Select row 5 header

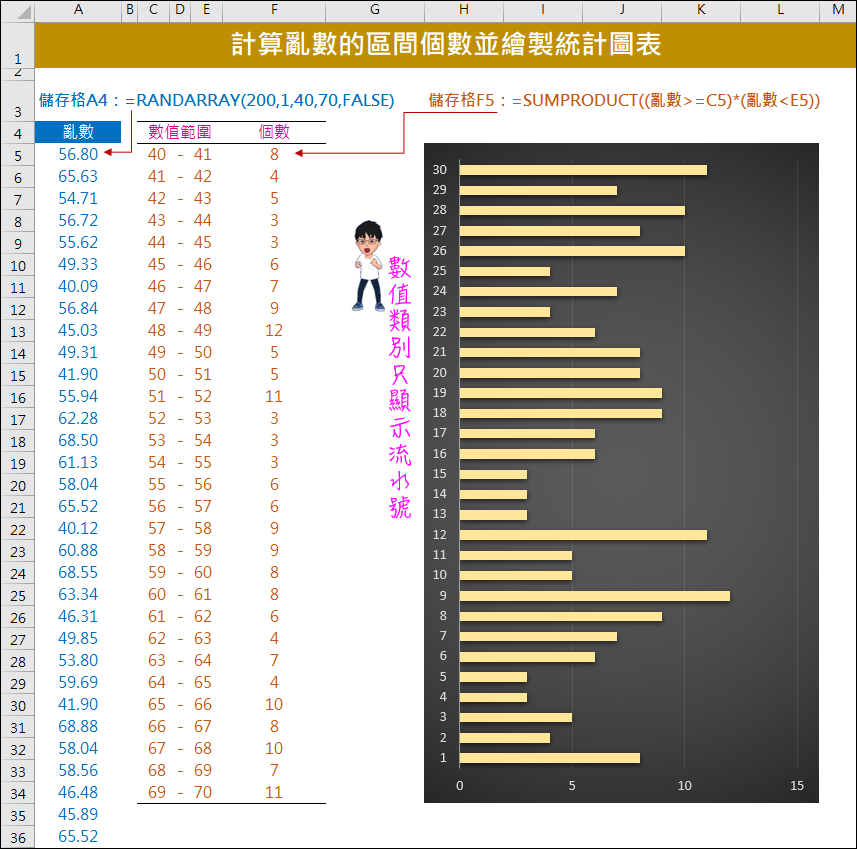pos(17,156)
